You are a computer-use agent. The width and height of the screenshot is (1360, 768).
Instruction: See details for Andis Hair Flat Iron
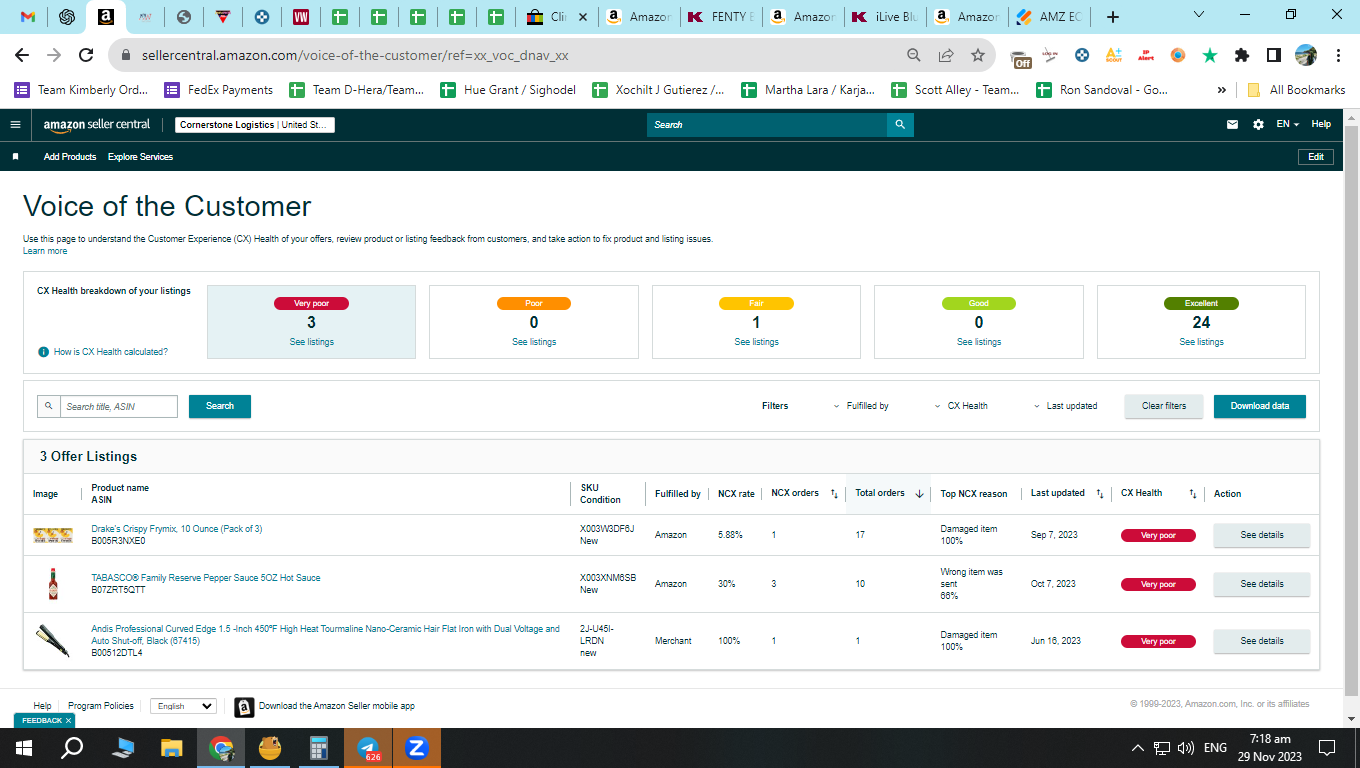1262,641
